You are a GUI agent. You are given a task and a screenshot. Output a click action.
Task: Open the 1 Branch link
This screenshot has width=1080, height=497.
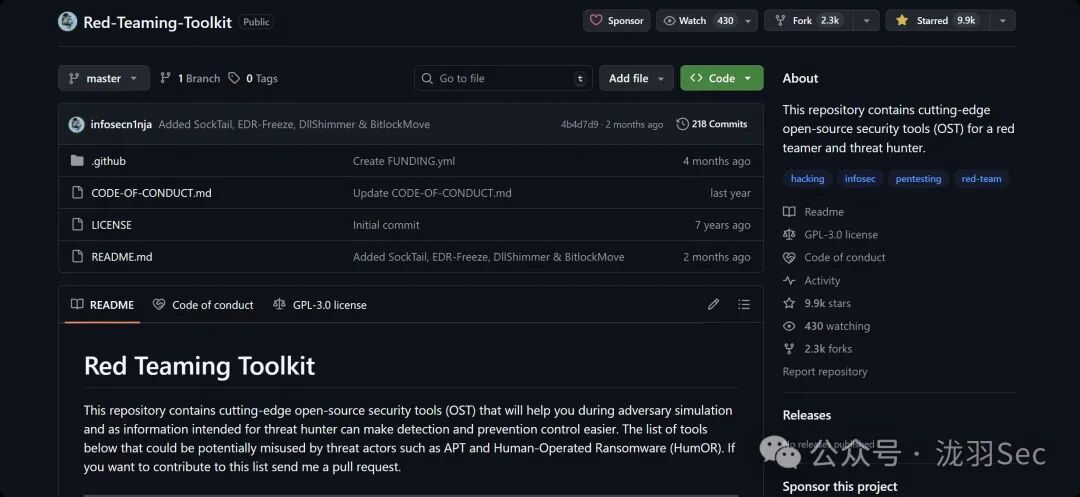[190, 78]
